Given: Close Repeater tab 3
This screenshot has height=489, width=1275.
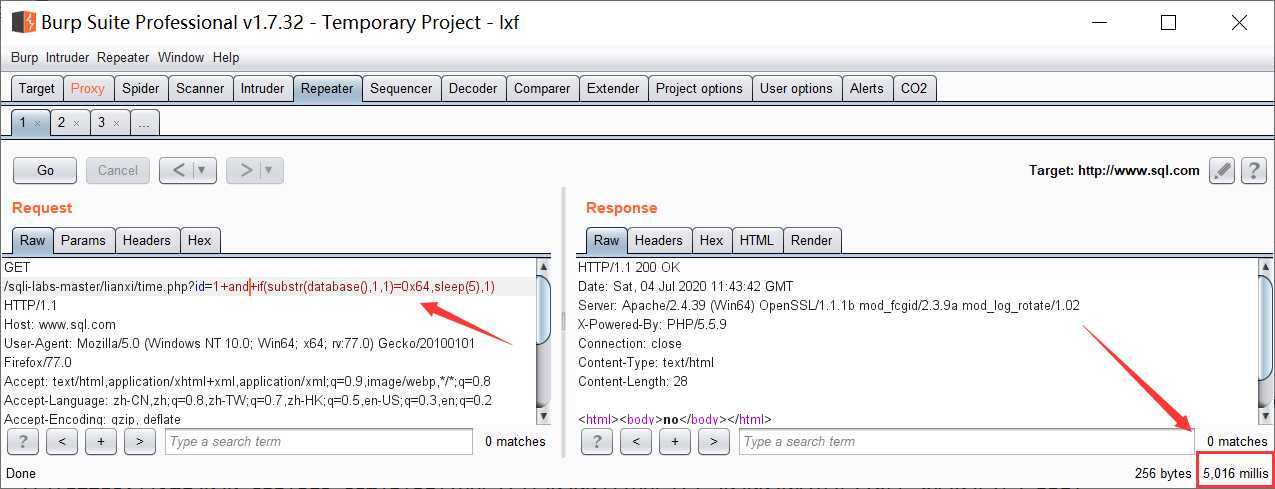Looking at the screenshot, I should click(x=116, y=123).
